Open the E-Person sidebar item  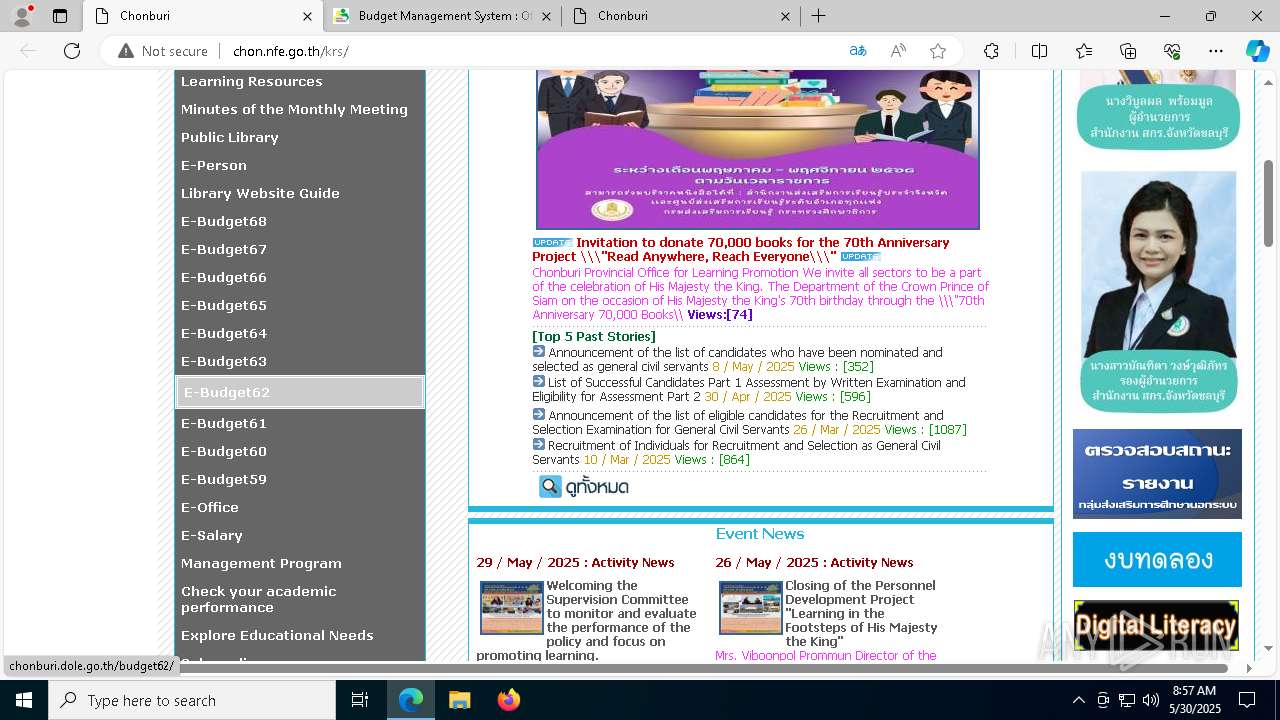tap(213, 165)
